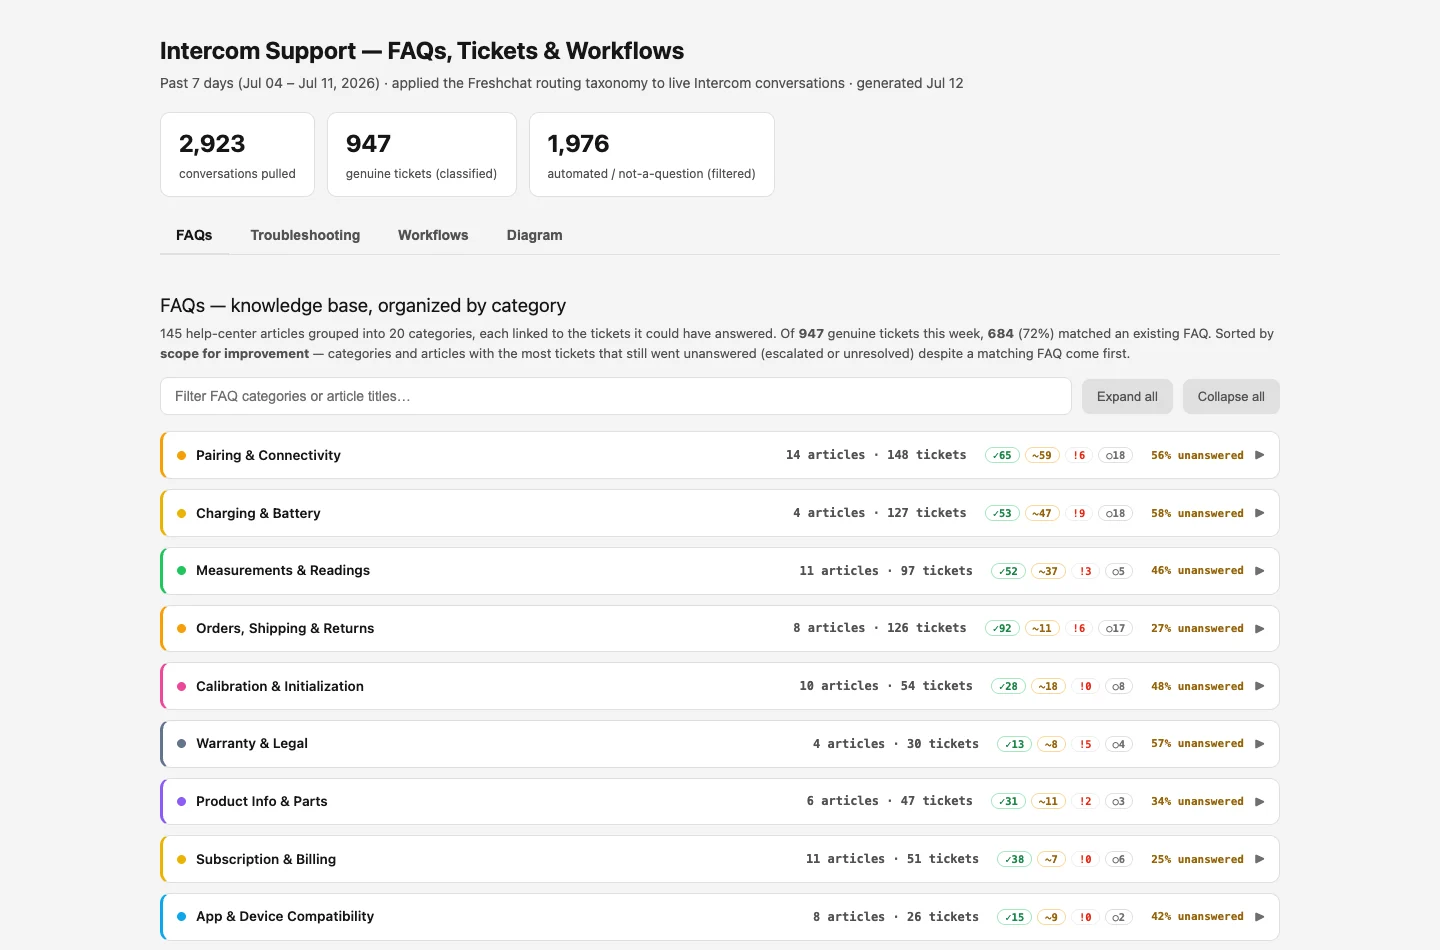Image resolution: width=1440 pixels, height=950 pixels.
Task: Switch to the FAQs tab
Action: [x=194, y=235]
